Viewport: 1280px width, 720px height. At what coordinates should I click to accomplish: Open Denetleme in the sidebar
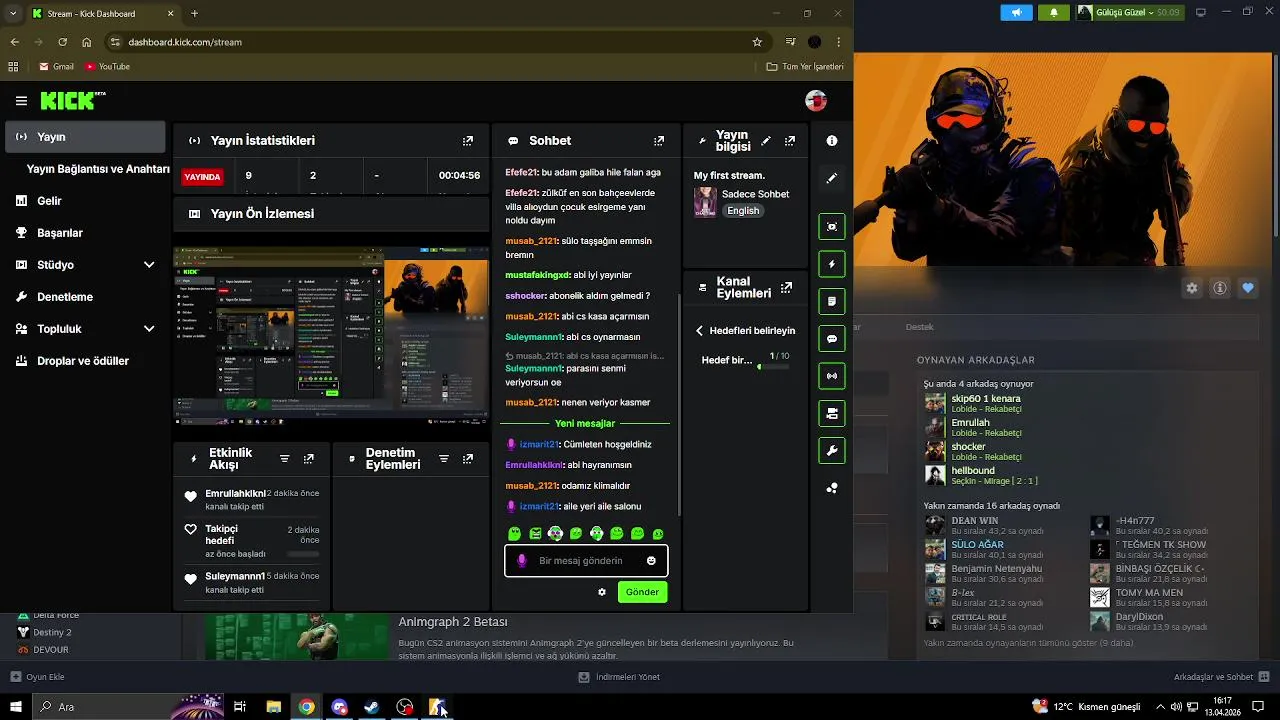click(x=85, y=297)
